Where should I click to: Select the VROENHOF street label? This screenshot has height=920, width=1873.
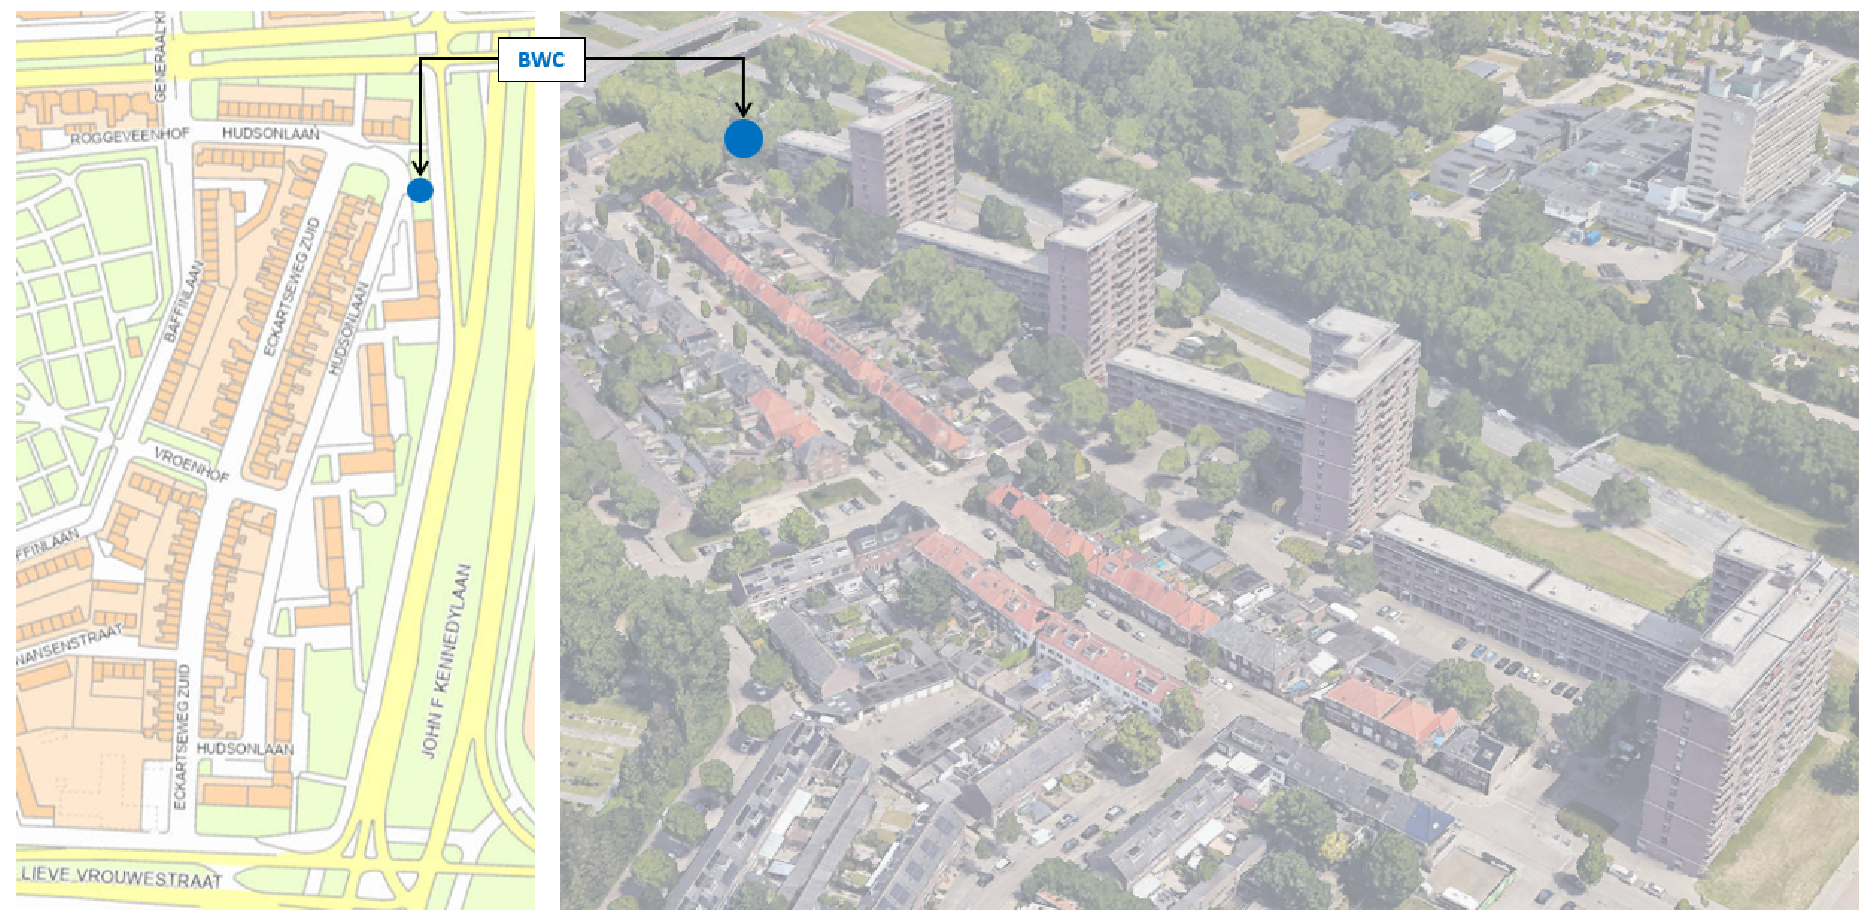point(191,465)
